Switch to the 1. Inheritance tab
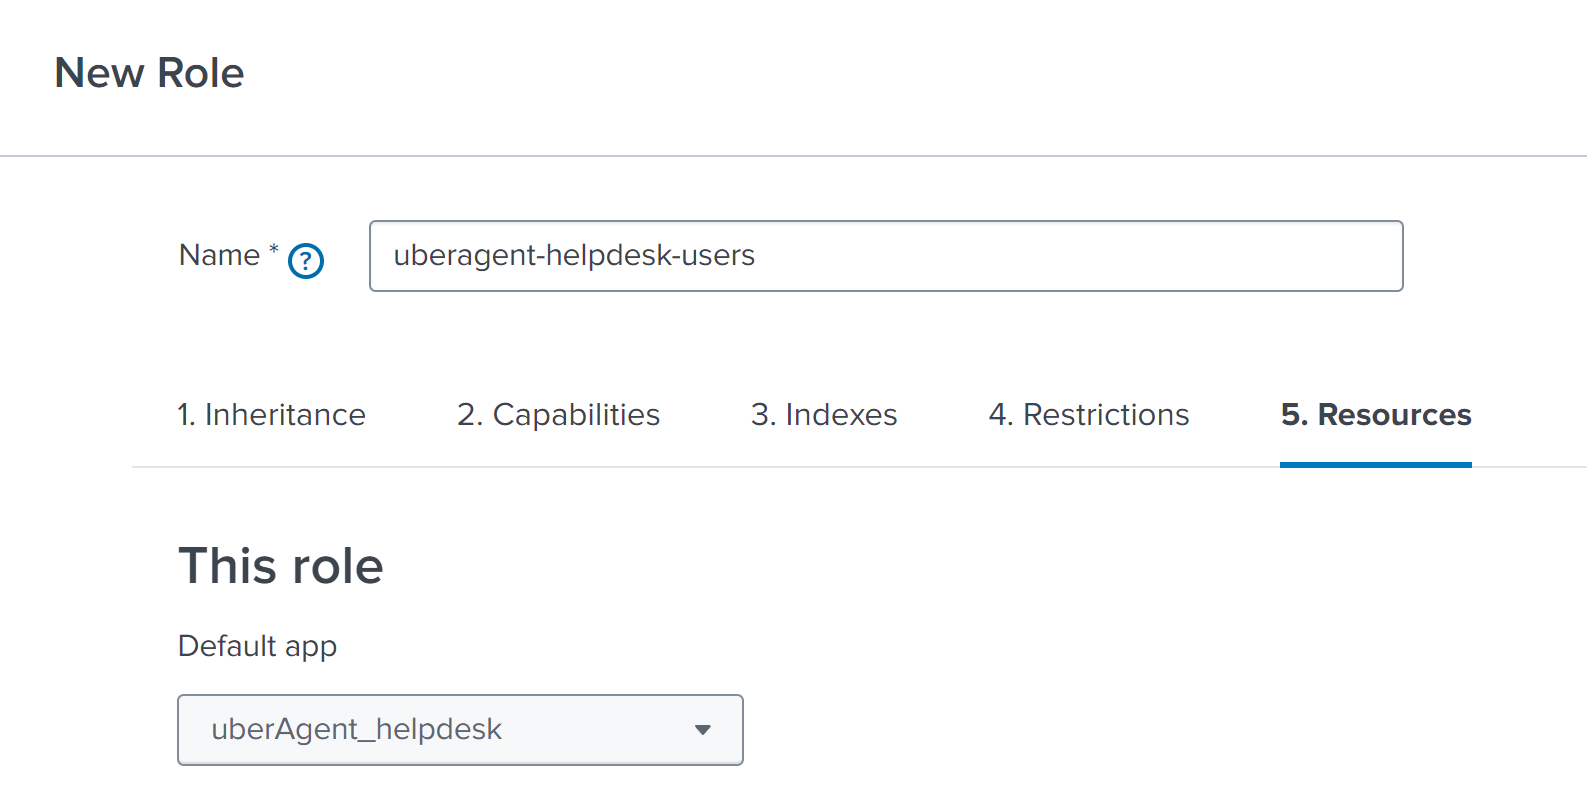The height and width of the screenshot is (806, 1587). click(x=271, y=415)
